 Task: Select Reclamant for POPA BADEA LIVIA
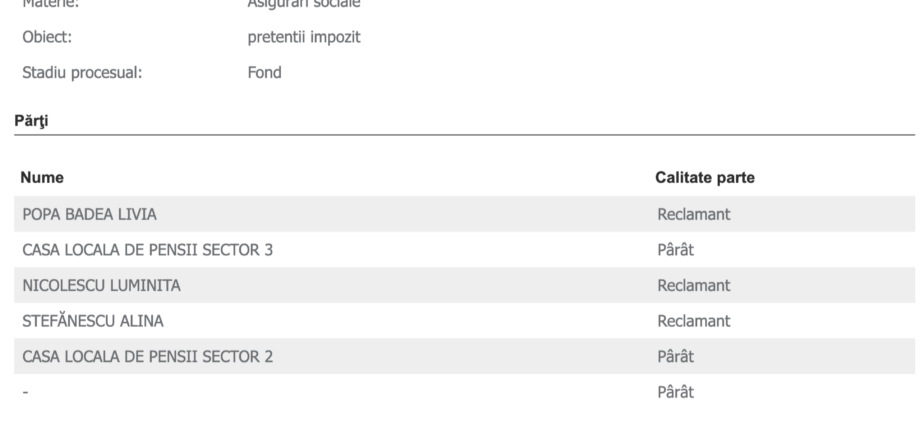point(694,214)
